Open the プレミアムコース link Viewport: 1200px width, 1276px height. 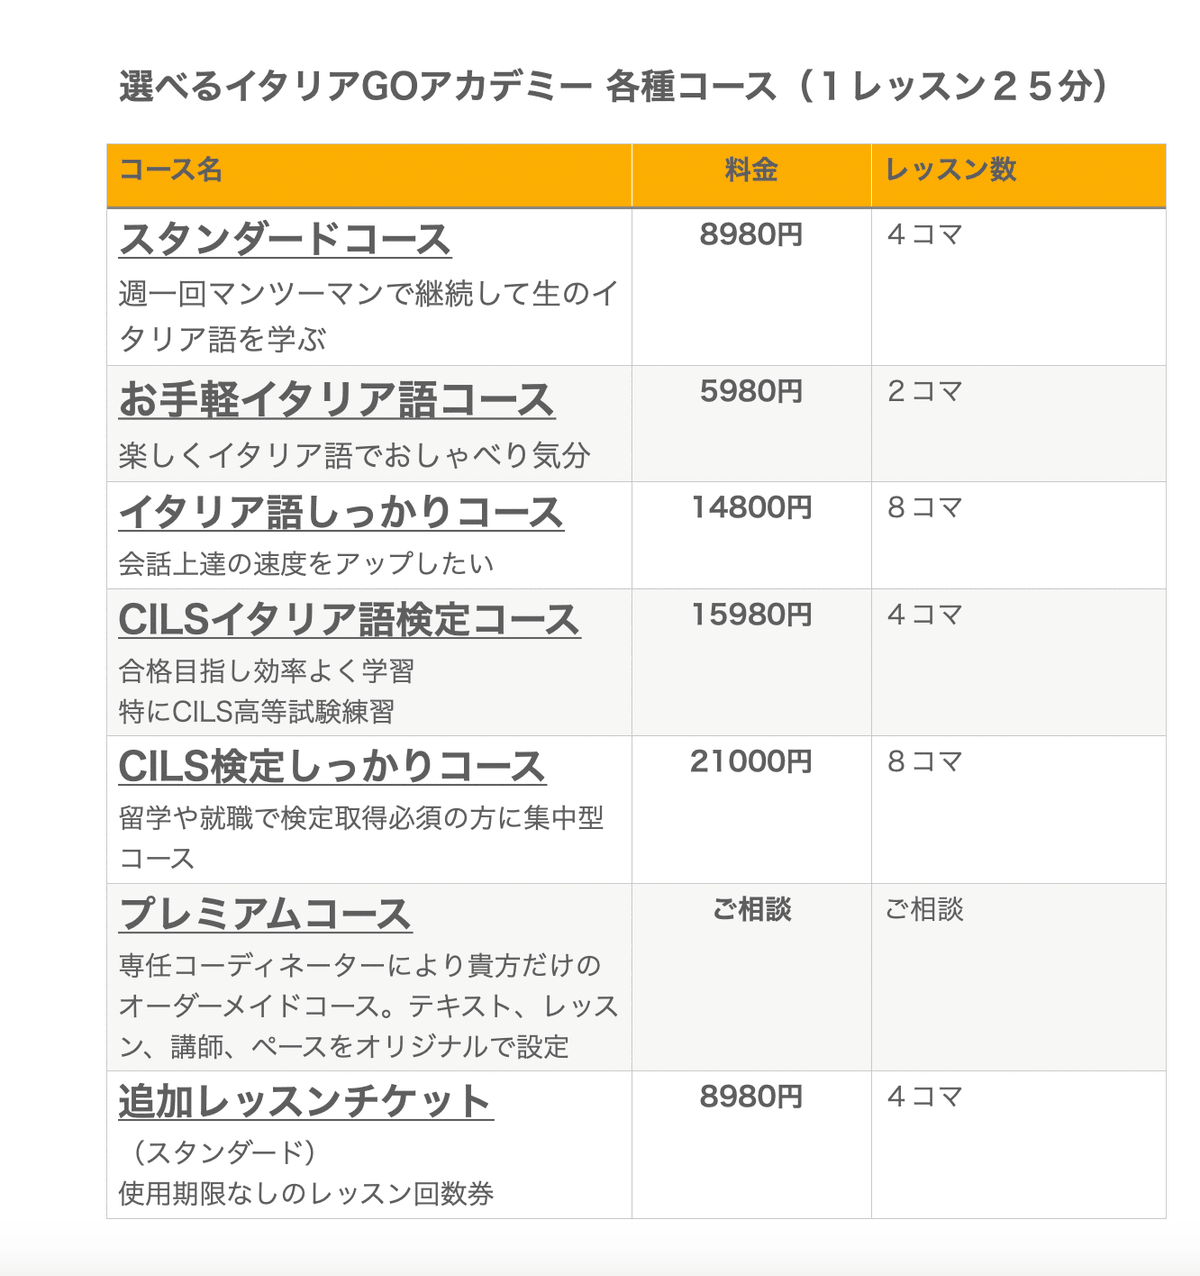pyautogui.click(x=265, y=914)
